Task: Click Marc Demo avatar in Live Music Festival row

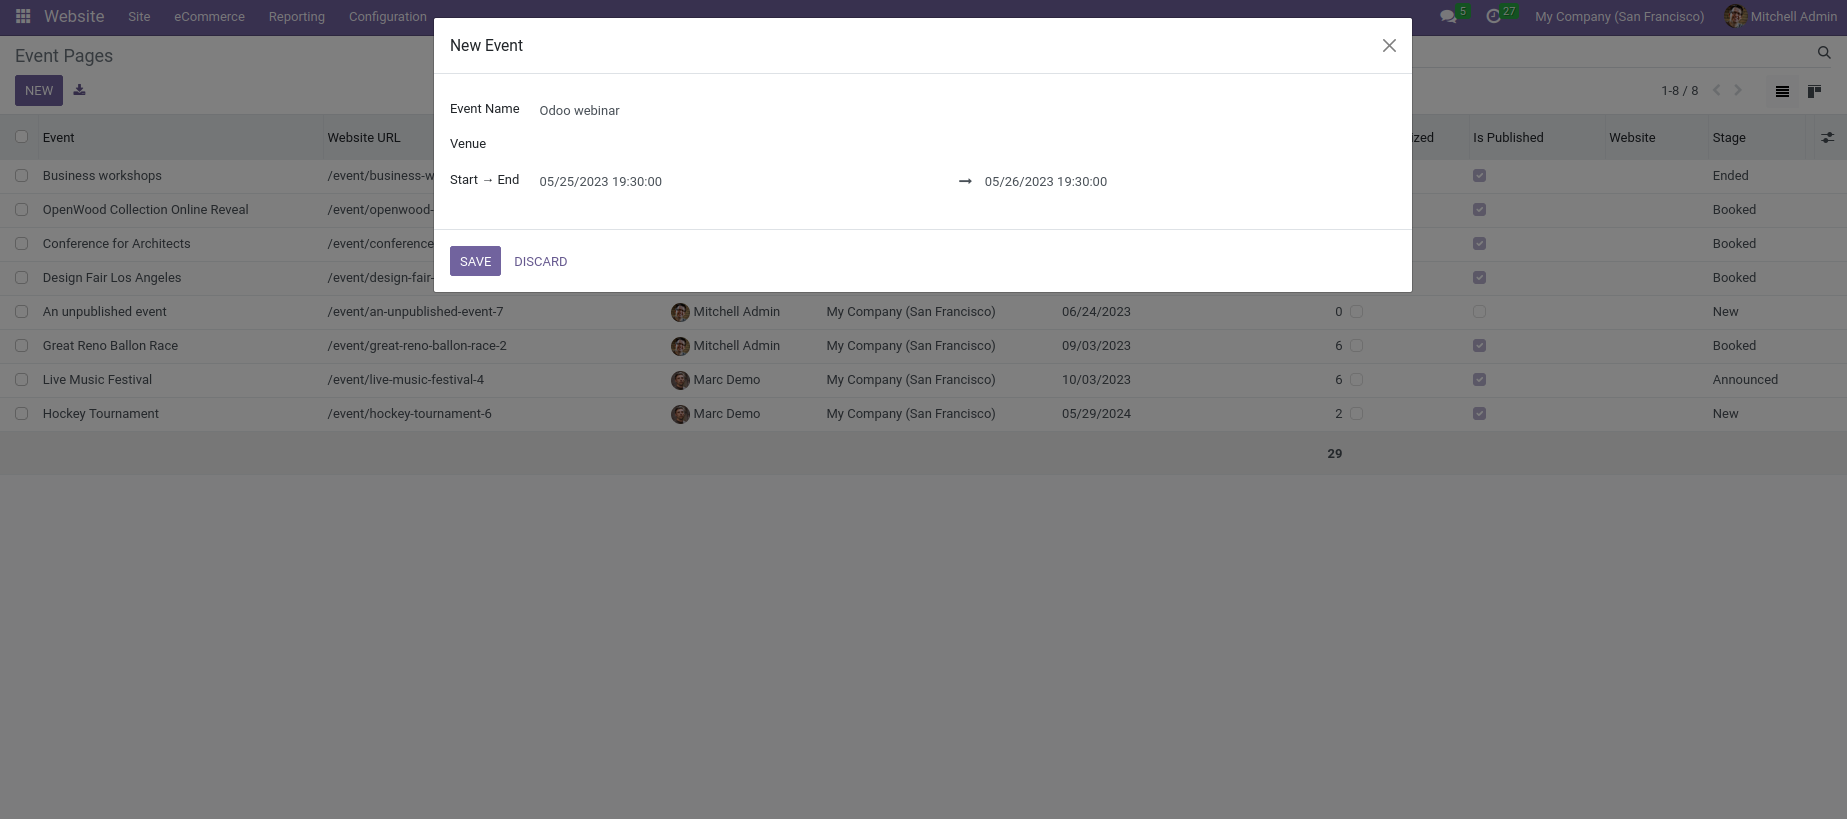Action: pos(680,380)
